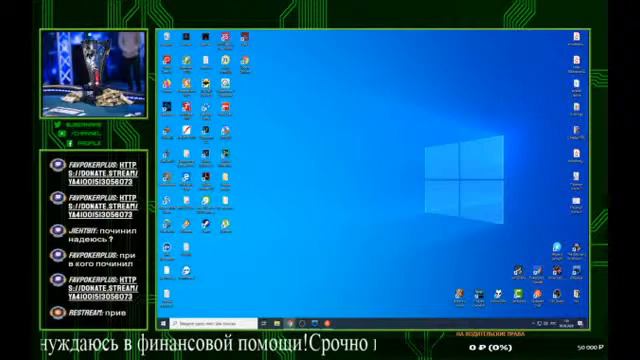Open the Windows Start menu
Screen dimensions: 640x360
pos(163,323)
